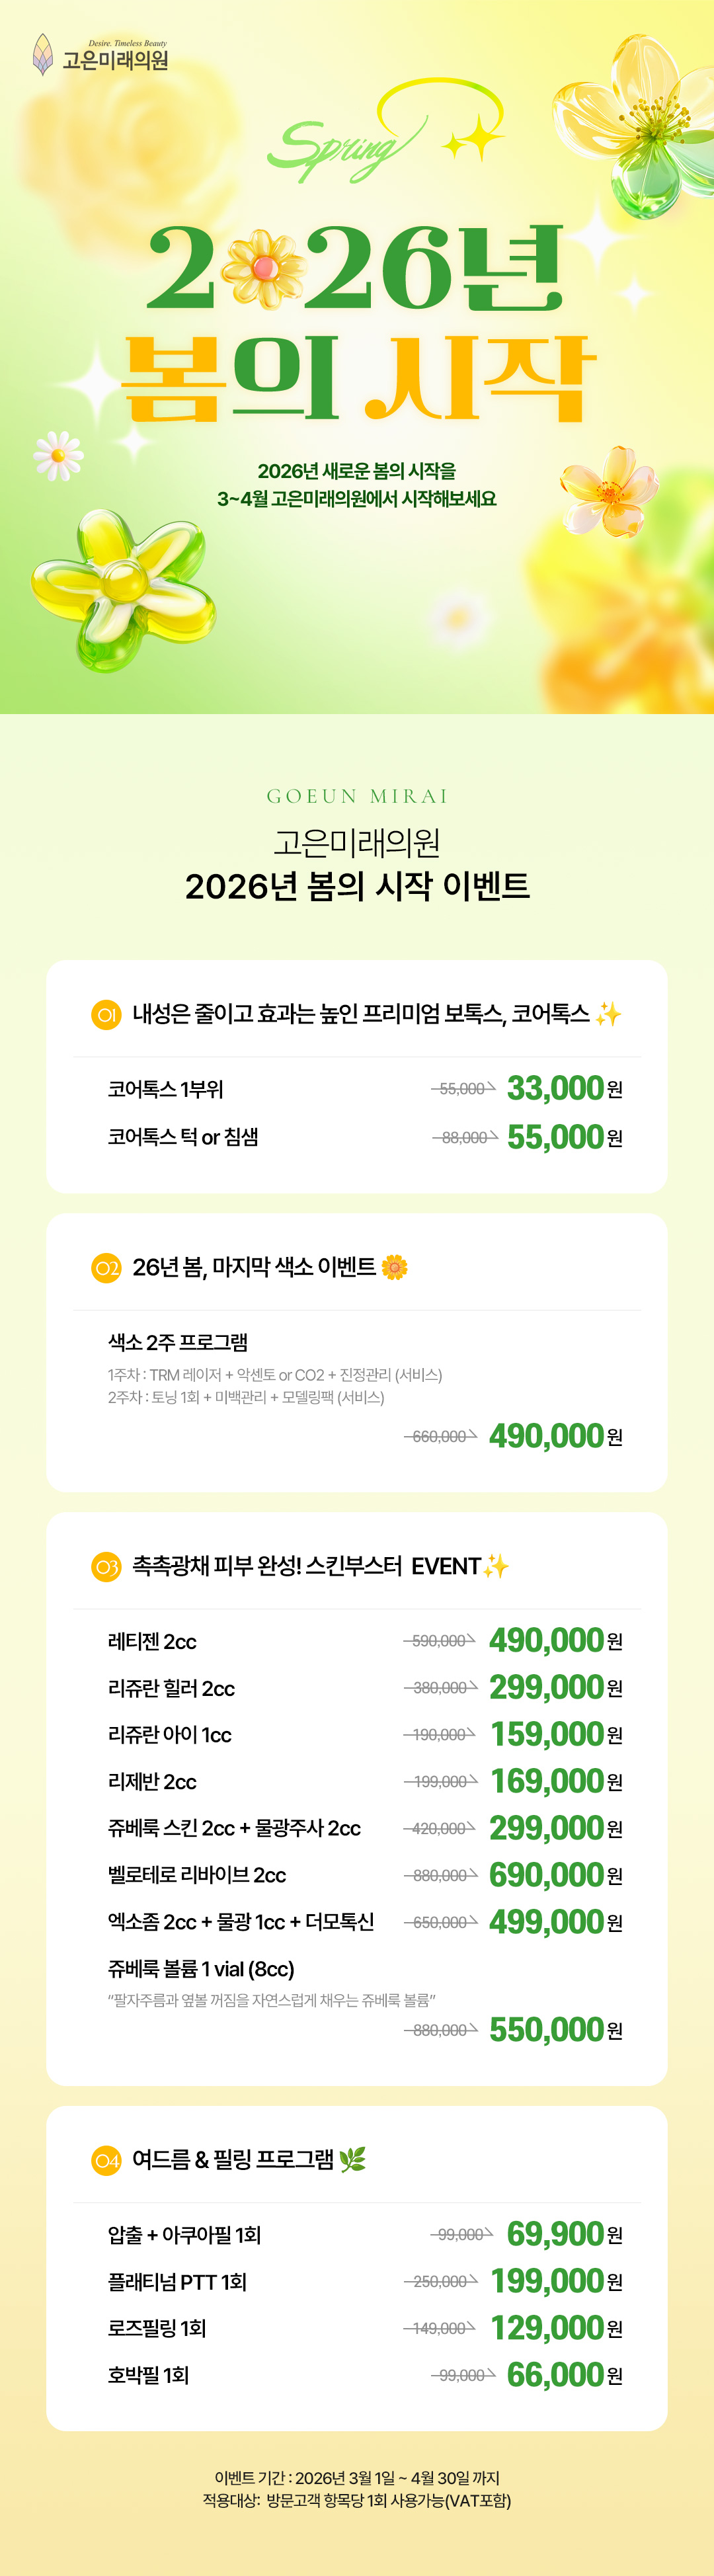Click the sparkle emoji after 코어톡스 heading
This screenshot has height=2576, width=714.
[608, 1015]
